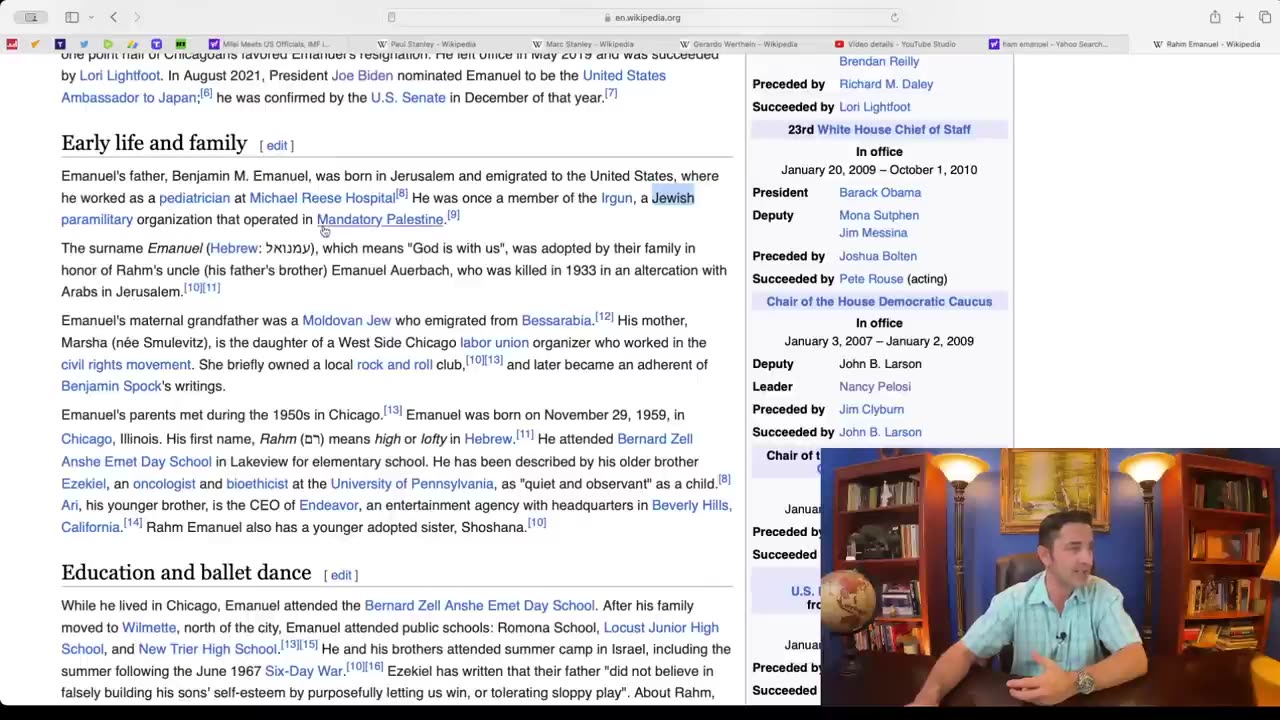Screen dimensions: 1280x720
Task: Open the rock and roll link
Action: [394, 365]
